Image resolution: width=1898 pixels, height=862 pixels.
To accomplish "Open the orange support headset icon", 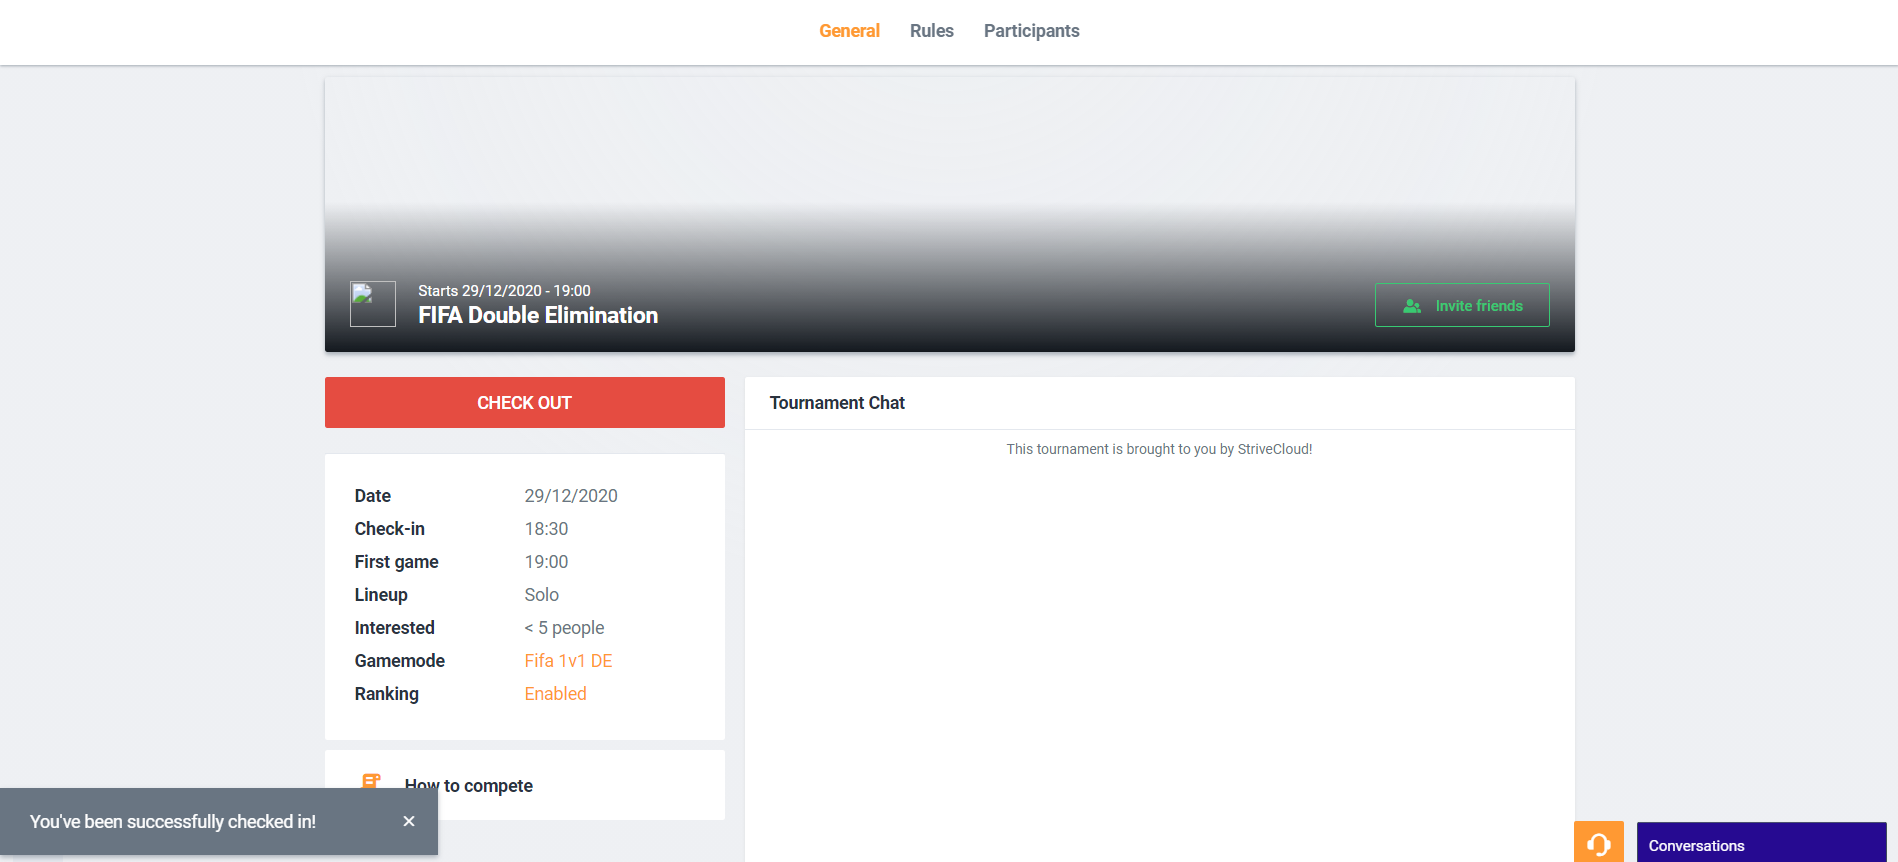I will (x=1598, y=843).
